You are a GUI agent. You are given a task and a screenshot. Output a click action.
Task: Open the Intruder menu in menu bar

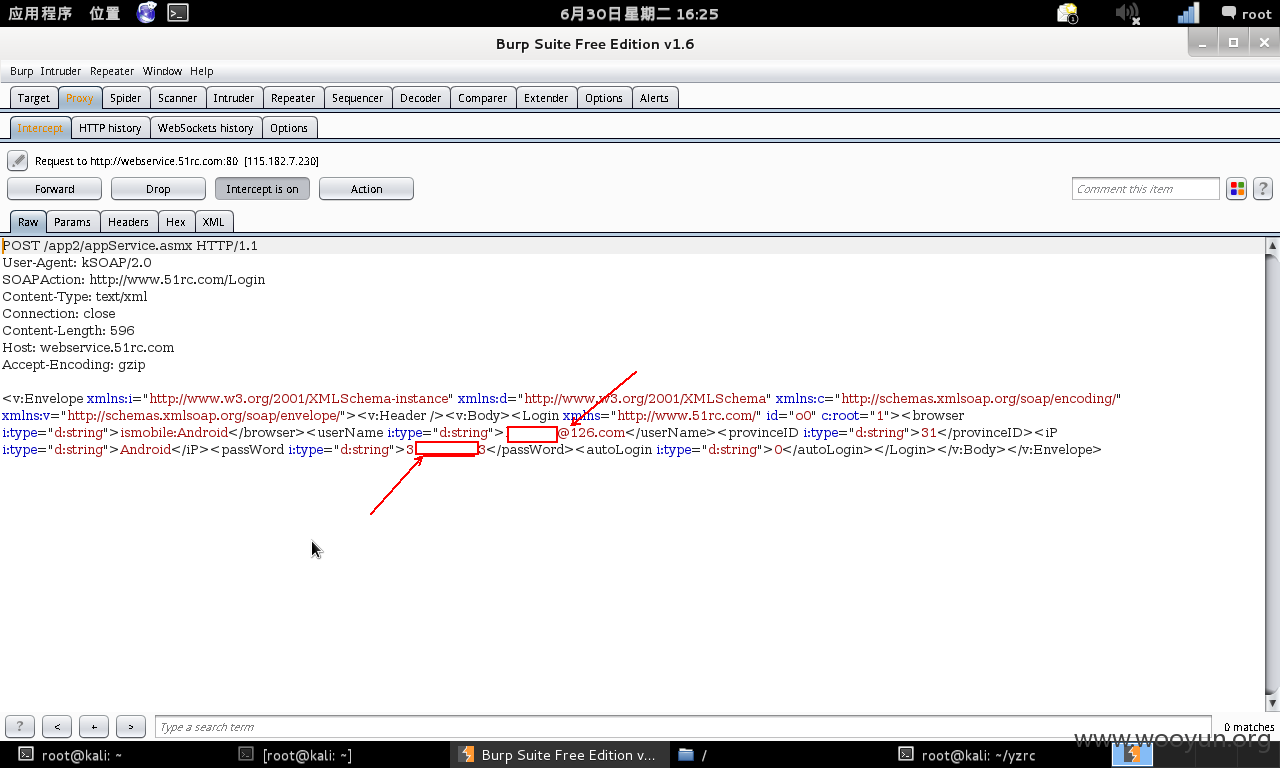click(61, 71)
